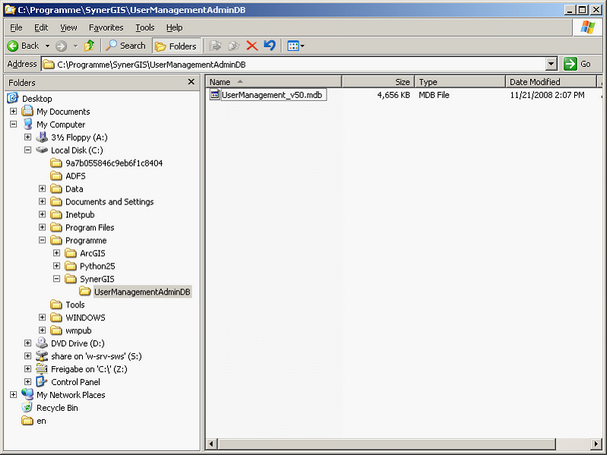Image resolution: width=607 pixels, height=455 pixels.
Task: Expand the Data folder node
Action: 42,189
